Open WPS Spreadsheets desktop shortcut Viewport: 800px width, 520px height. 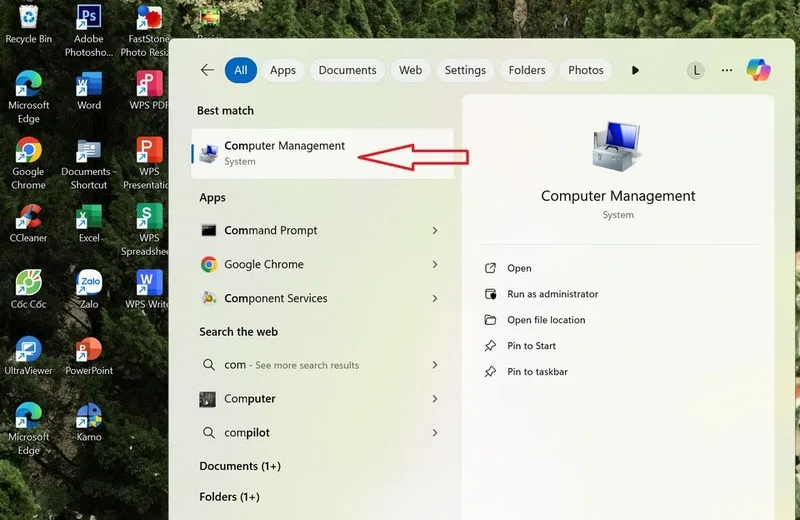146,230
